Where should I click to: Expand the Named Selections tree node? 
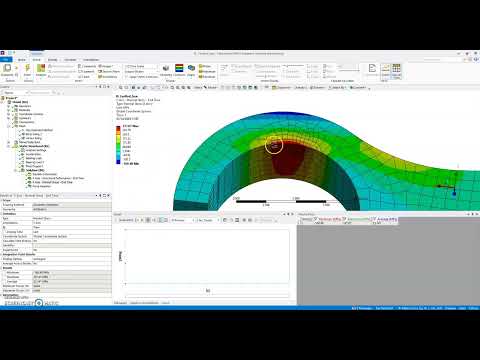tap(9, 142)
